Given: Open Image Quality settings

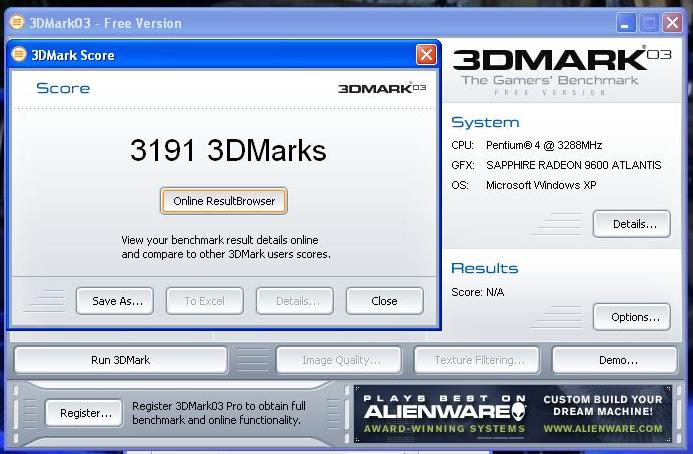Looking at the screenshot, I should (x=339, y=360).
